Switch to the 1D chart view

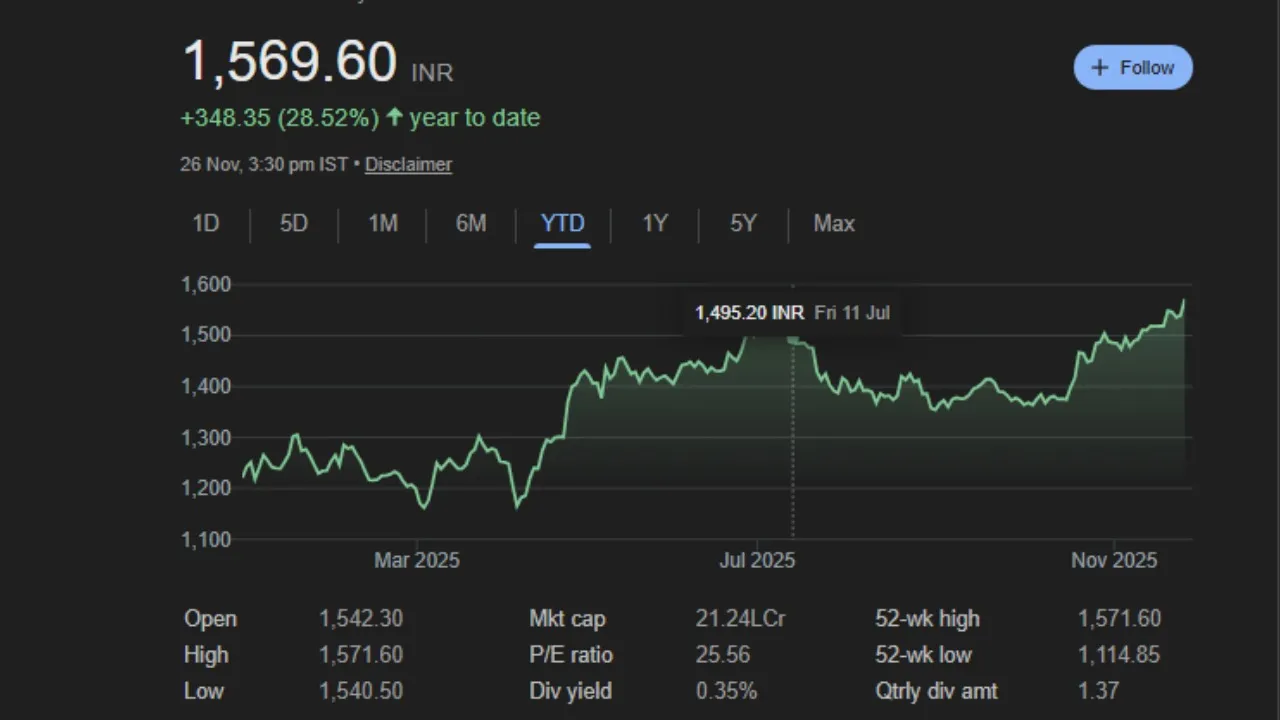205,223
